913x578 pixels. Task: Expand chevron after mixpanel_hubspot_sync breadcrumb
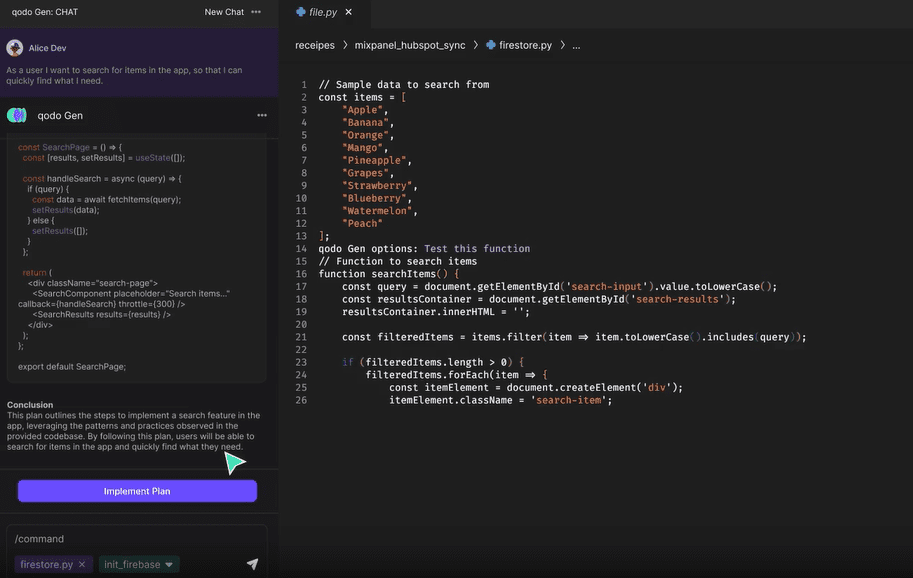[x=476, y=45]
